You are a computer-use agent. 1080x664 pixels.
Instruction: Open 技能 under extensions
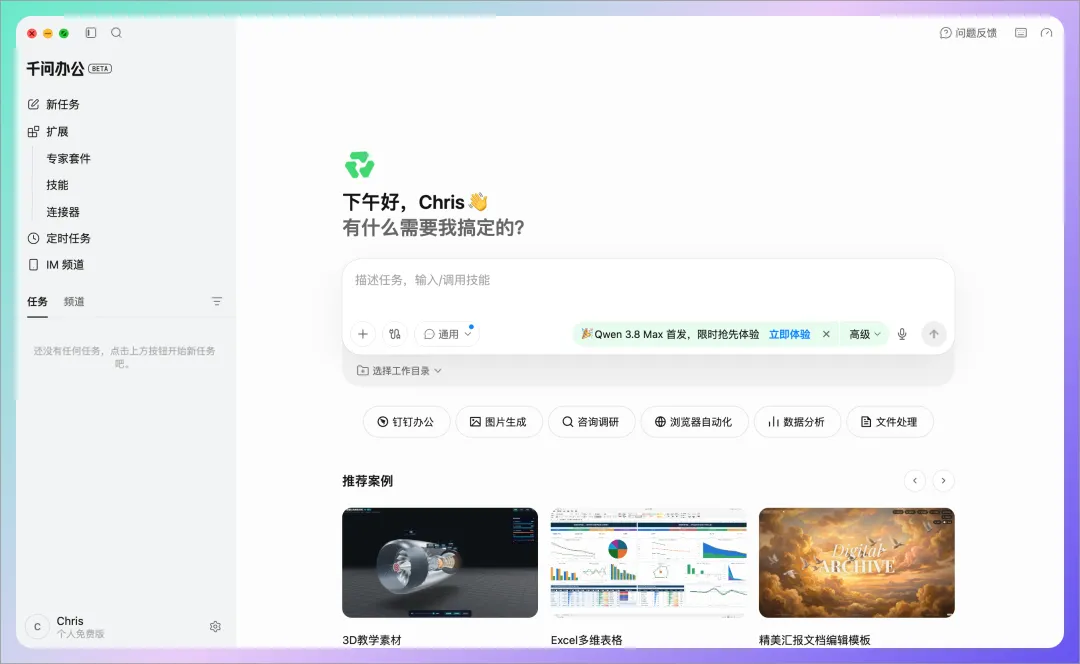click(x=57, y=185)
